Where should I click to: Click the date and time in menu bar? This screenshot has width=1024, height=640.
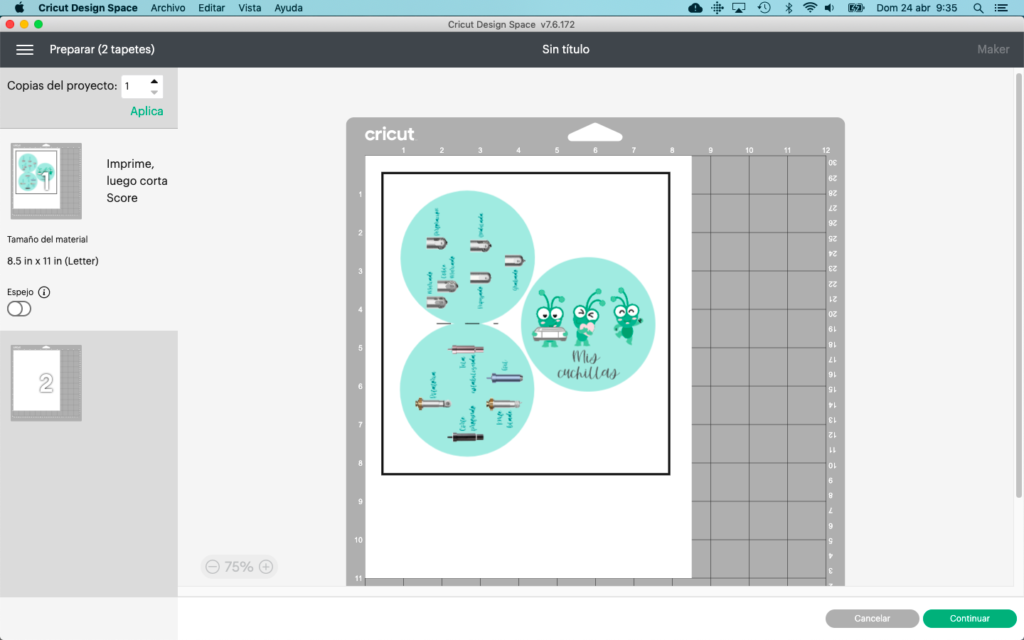click(917, 8)
